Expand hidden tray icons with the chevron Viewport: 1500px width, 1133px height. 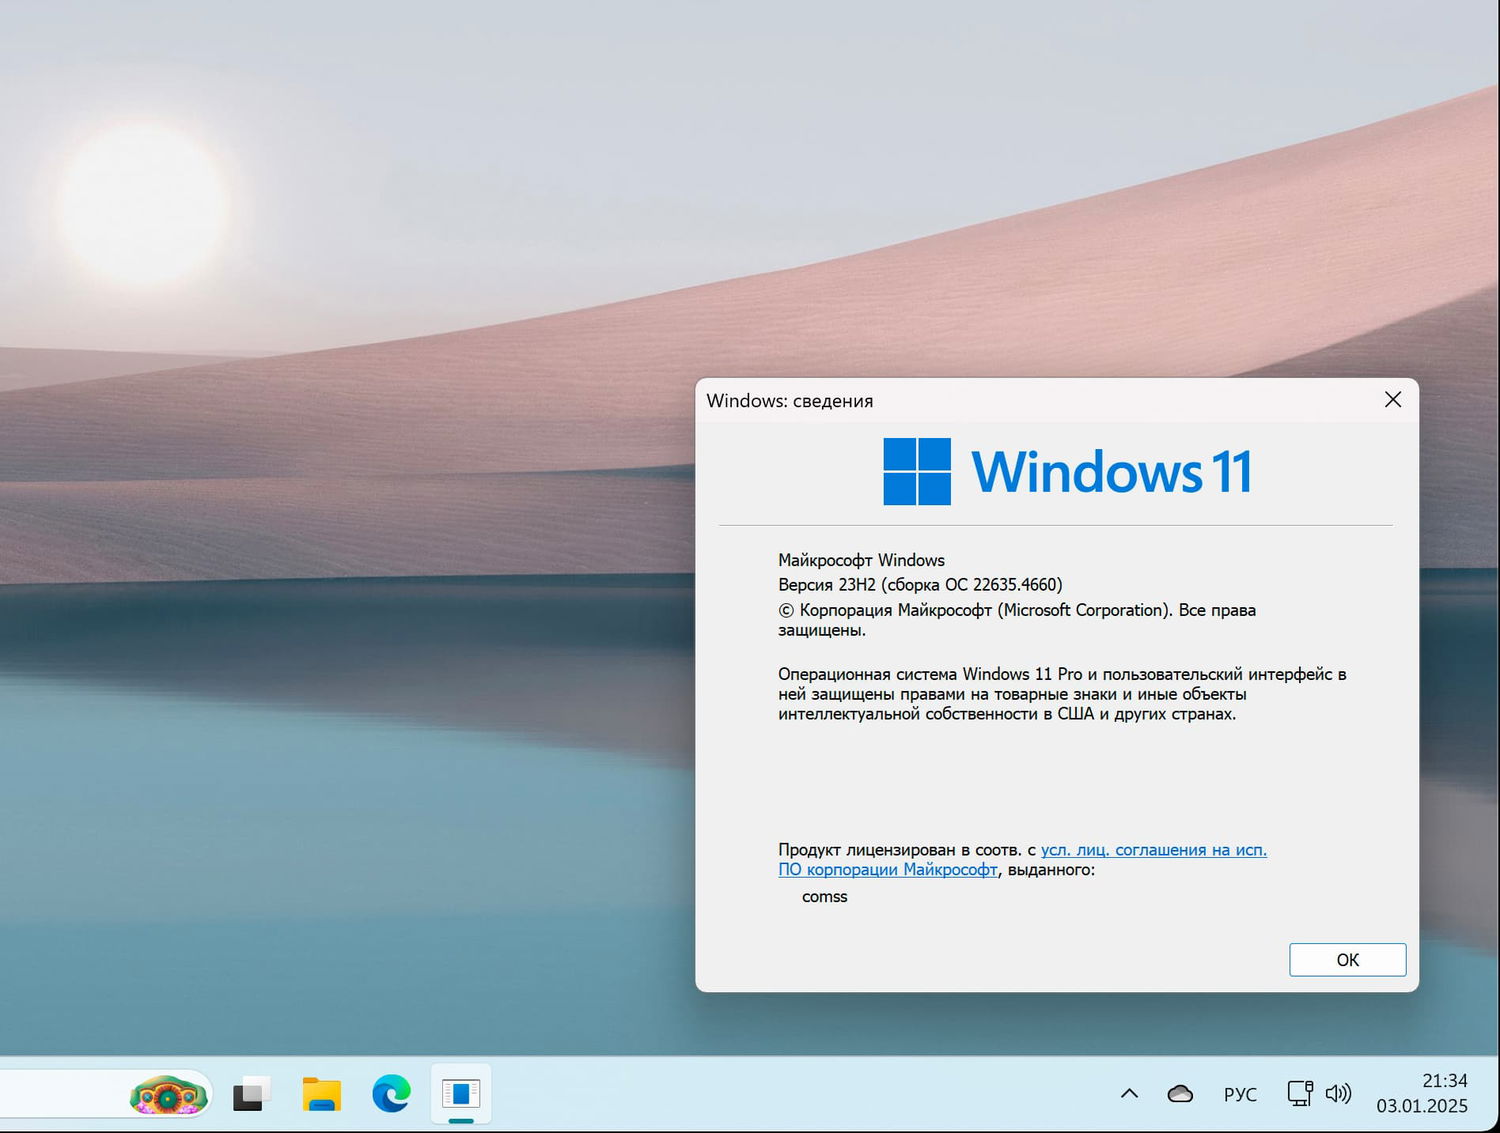point(1128,1093)
